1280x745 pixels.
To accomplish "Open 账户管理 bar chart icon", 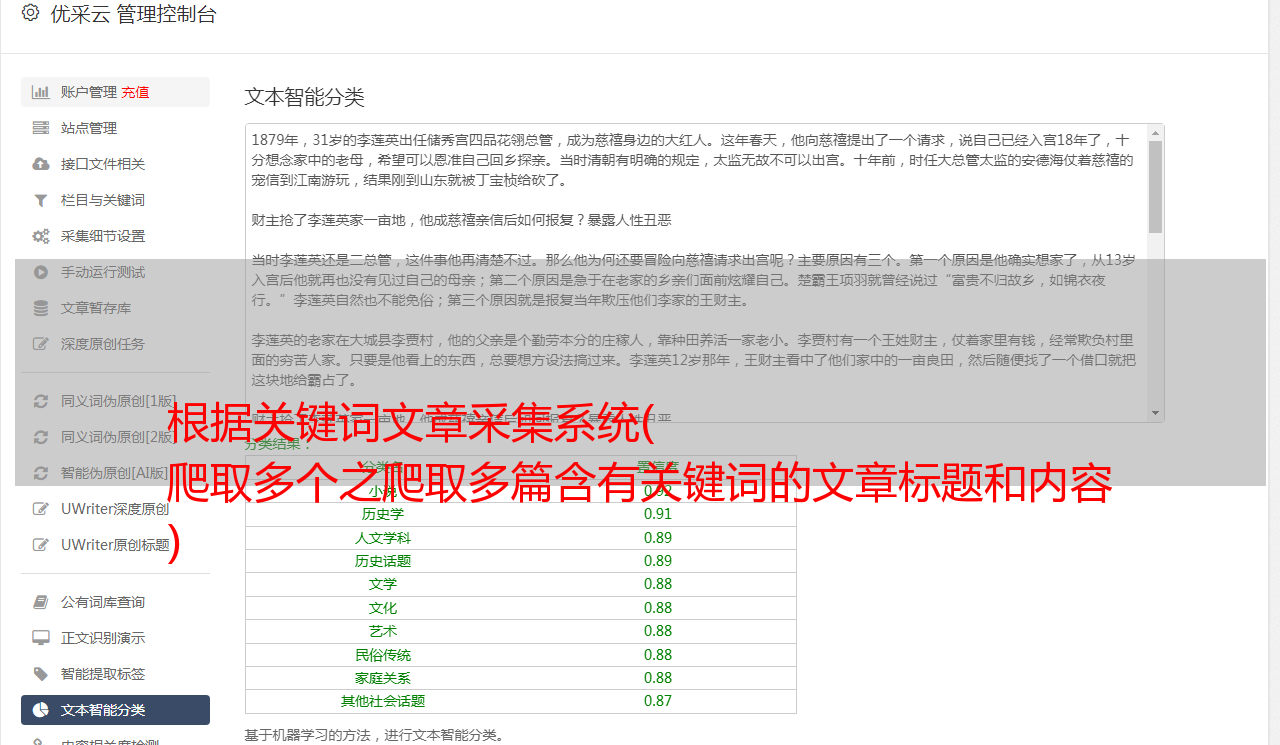I will pyautogui.click(x=41, y=92).
